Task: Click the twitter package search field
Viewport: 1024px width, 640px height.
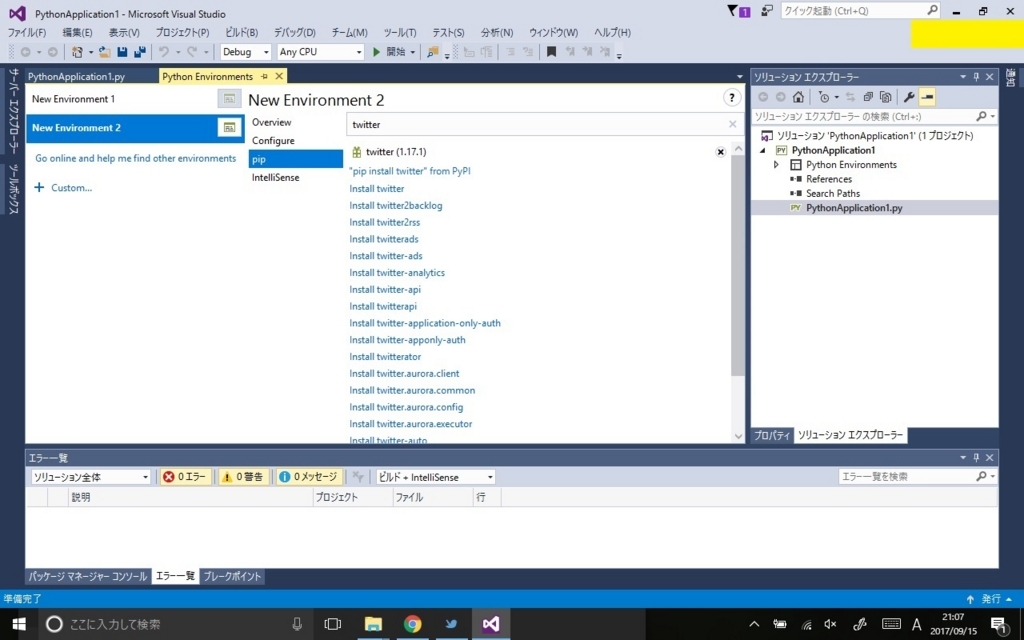Action: [537, 124]
